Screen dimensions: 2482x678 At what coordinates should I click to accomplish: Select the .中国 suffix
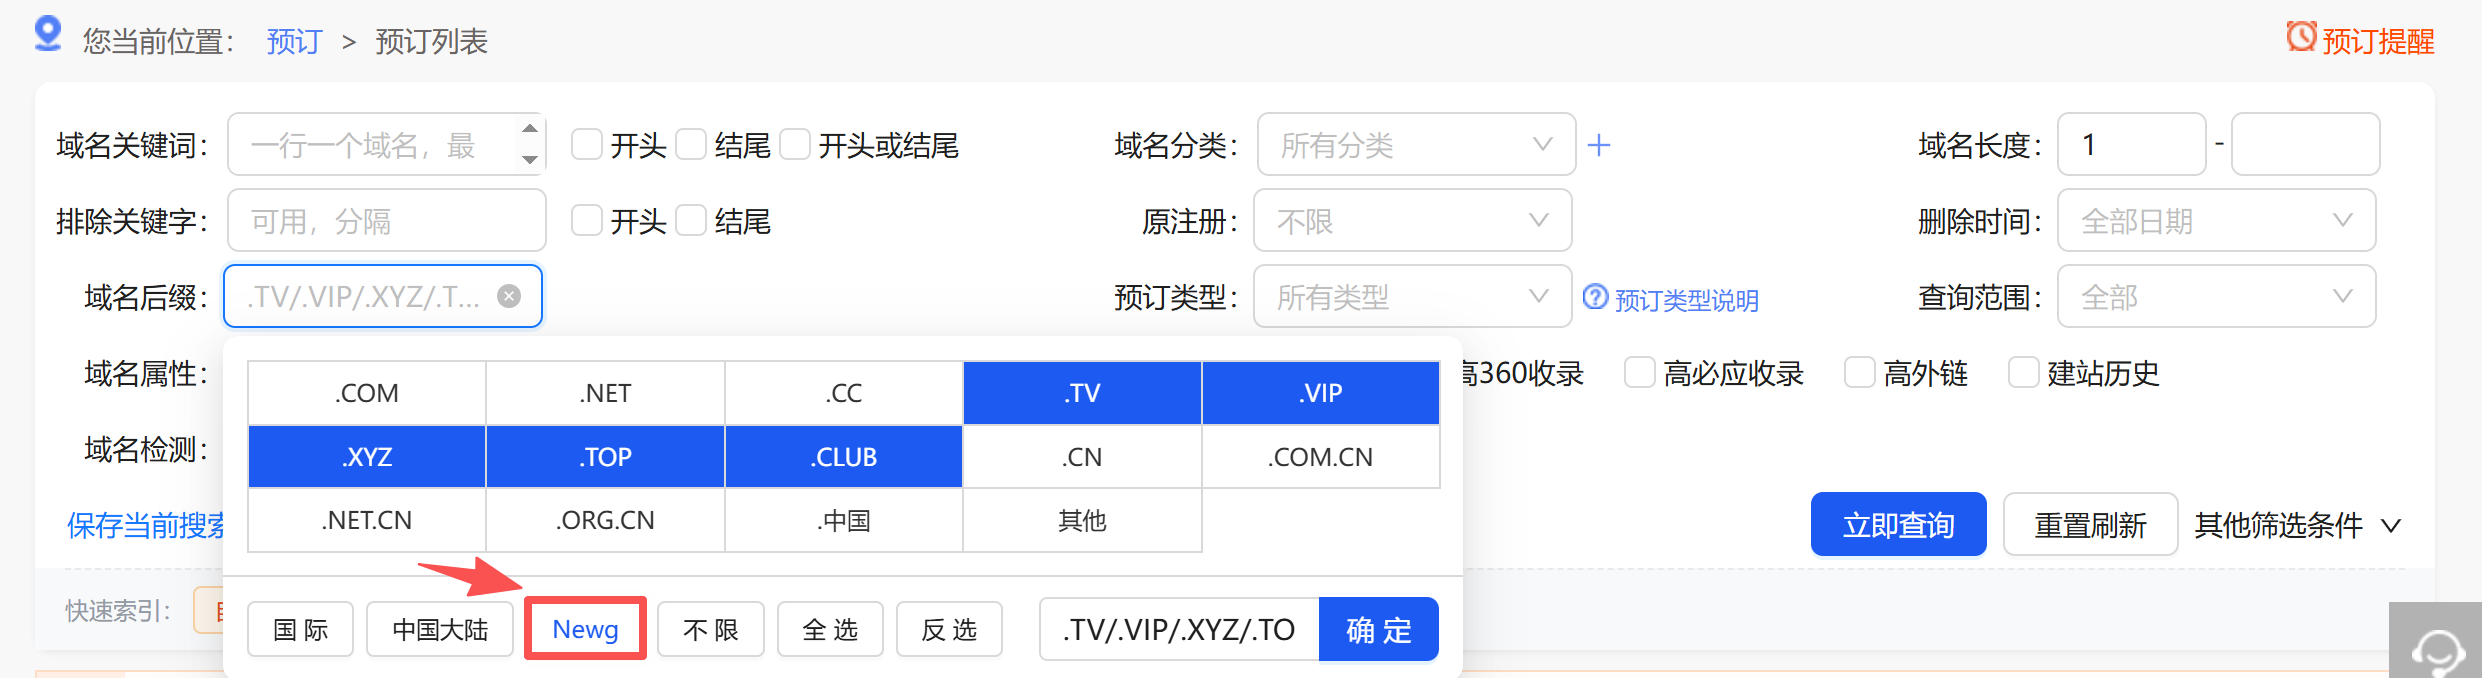[844, 520]
